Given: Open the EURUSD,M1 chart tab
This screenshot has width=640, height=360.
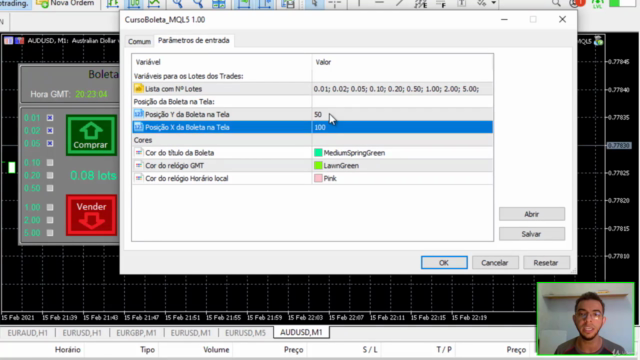Looking at the screenshot, I should point(191,333).
